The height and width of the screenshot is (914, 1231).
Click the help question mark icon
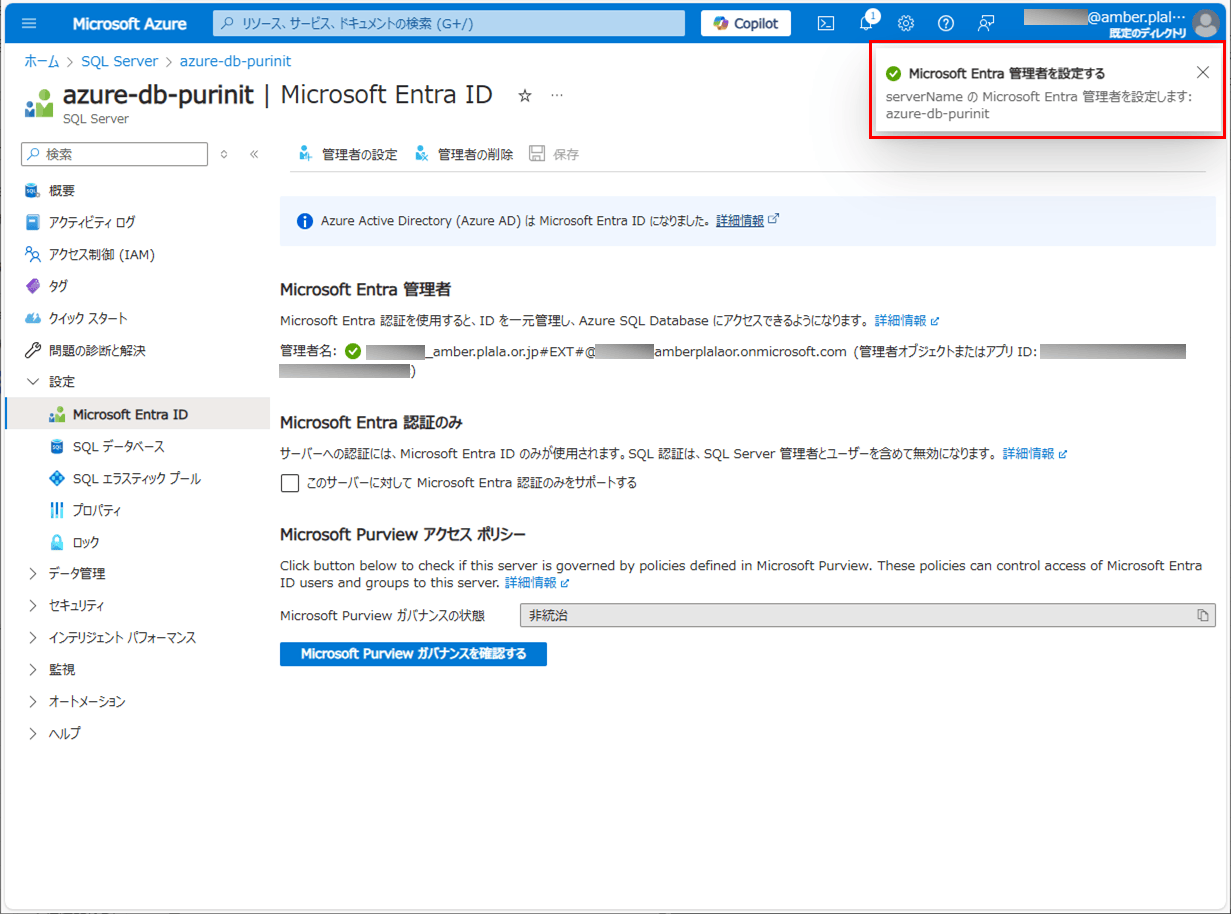[946, 23]
